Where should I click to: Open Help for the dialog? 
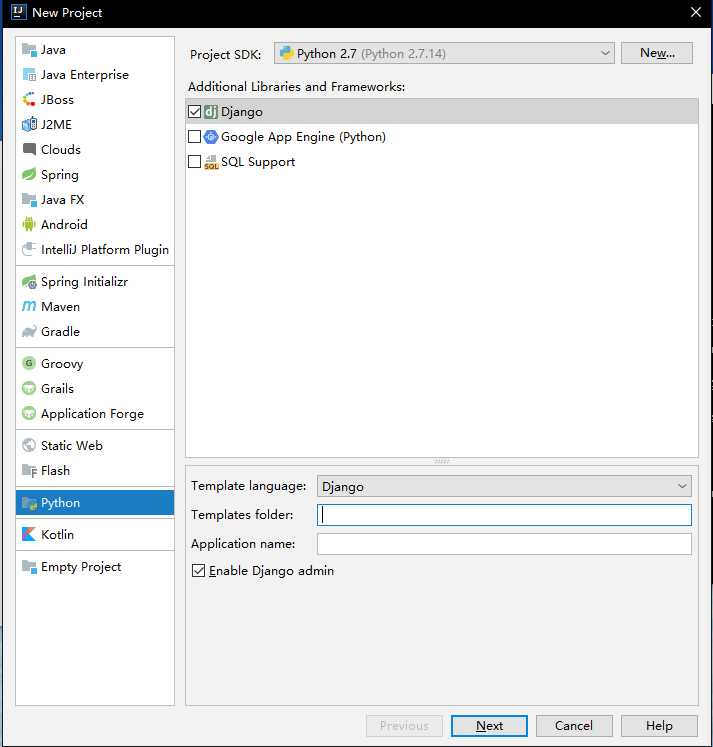tap(659, 726)
